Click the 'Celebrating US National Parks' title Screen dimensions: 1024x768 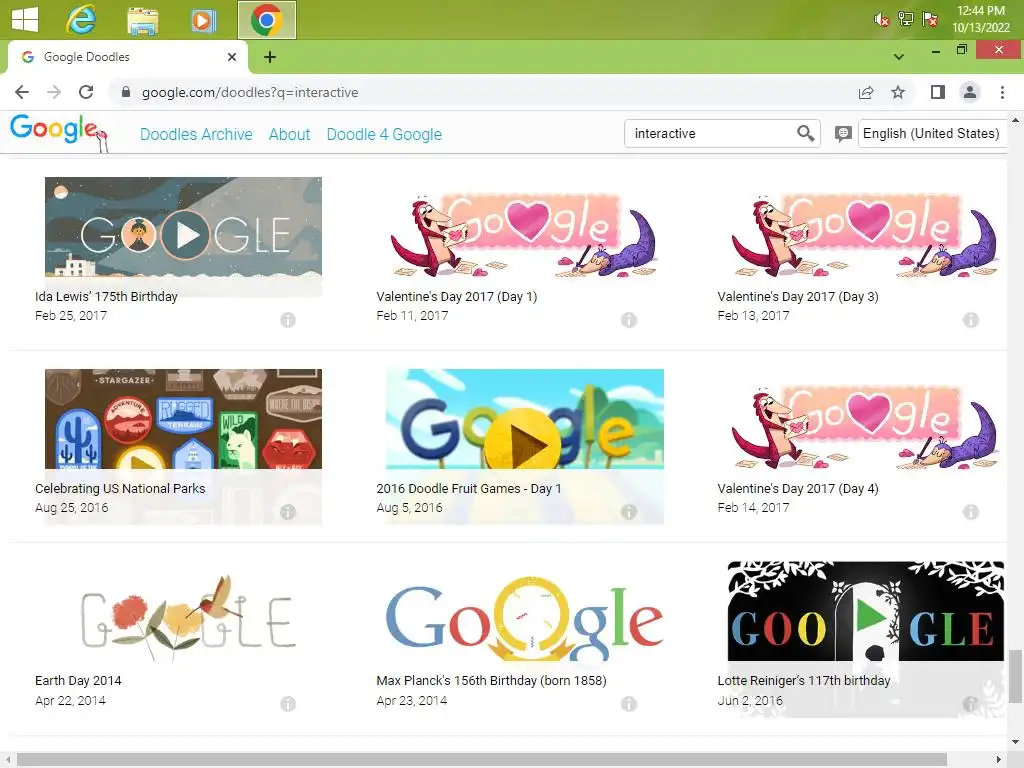point(120,488)
